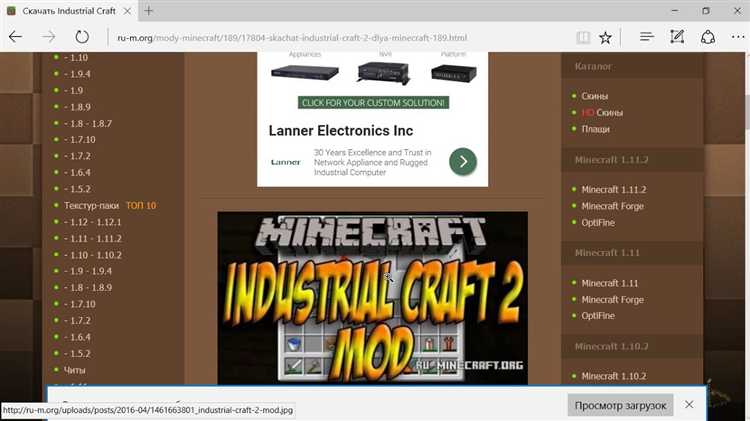
Task: Open the share icon in toolbar
Action: (x=707, y=37)
